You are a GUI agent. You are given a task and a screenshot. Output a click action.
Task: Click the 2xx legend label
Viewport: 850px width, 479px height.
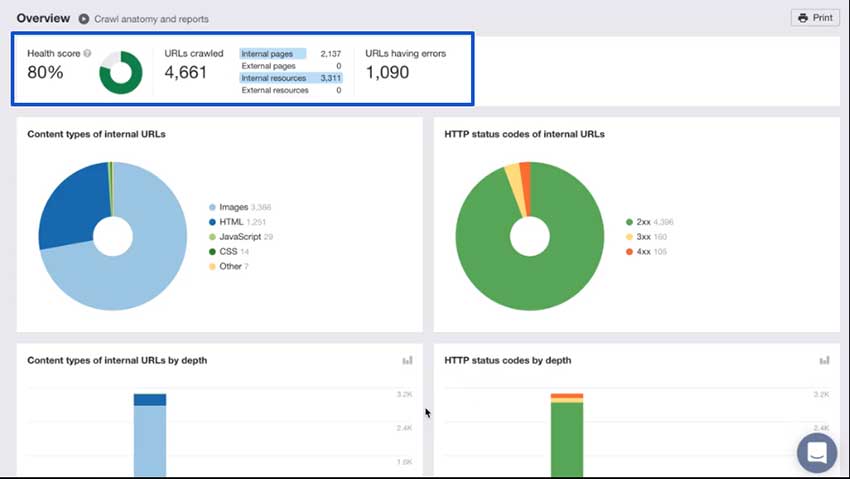click(x=643, y=222)
